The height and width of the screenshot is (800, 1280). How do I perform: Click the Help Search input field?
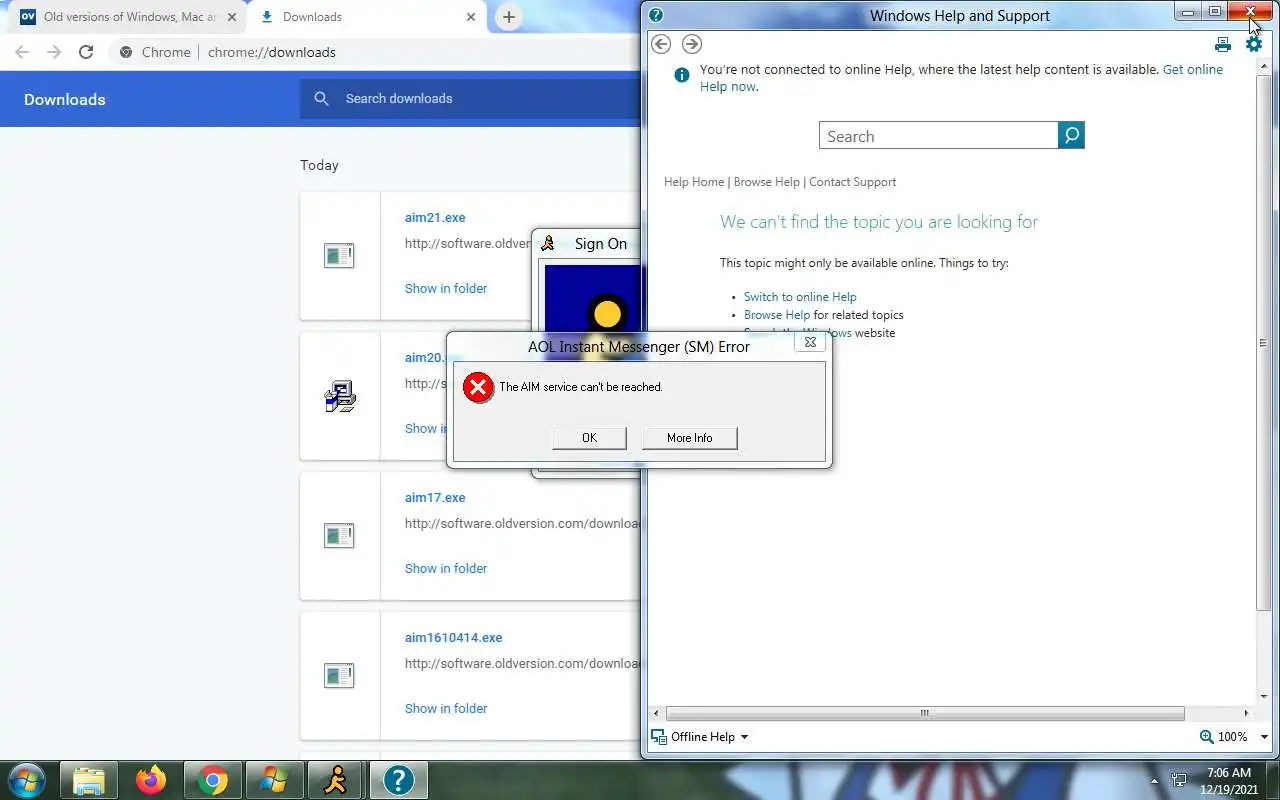coord(938,136)
